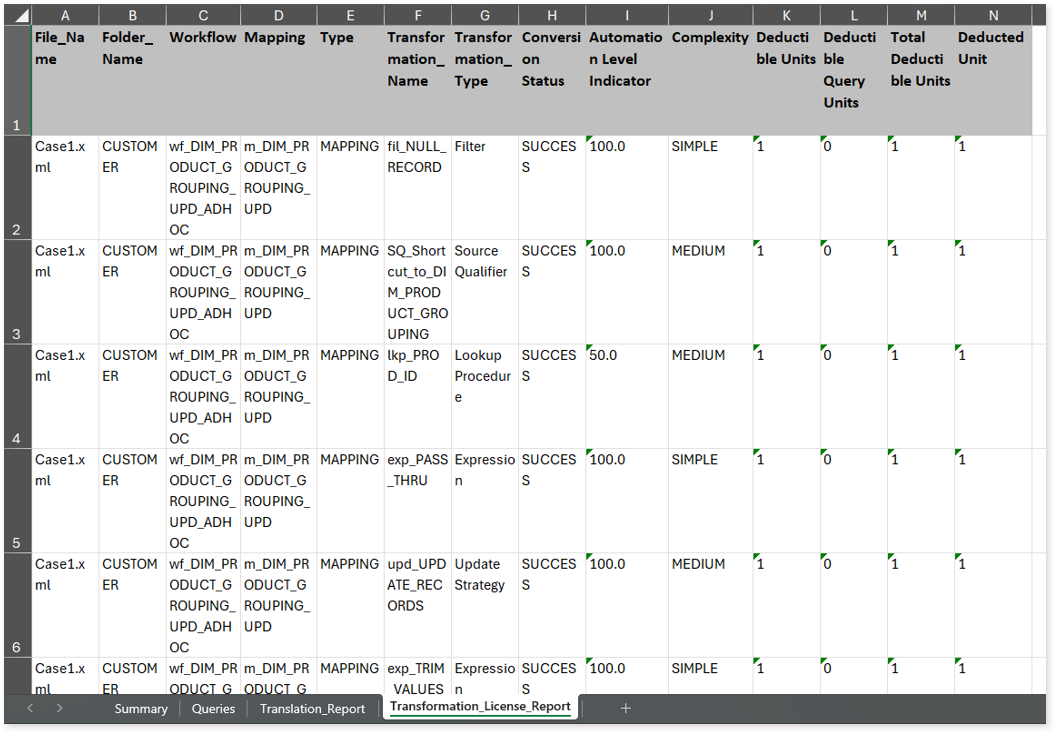
Task: Select row 1 header
Action: (18, 81)
